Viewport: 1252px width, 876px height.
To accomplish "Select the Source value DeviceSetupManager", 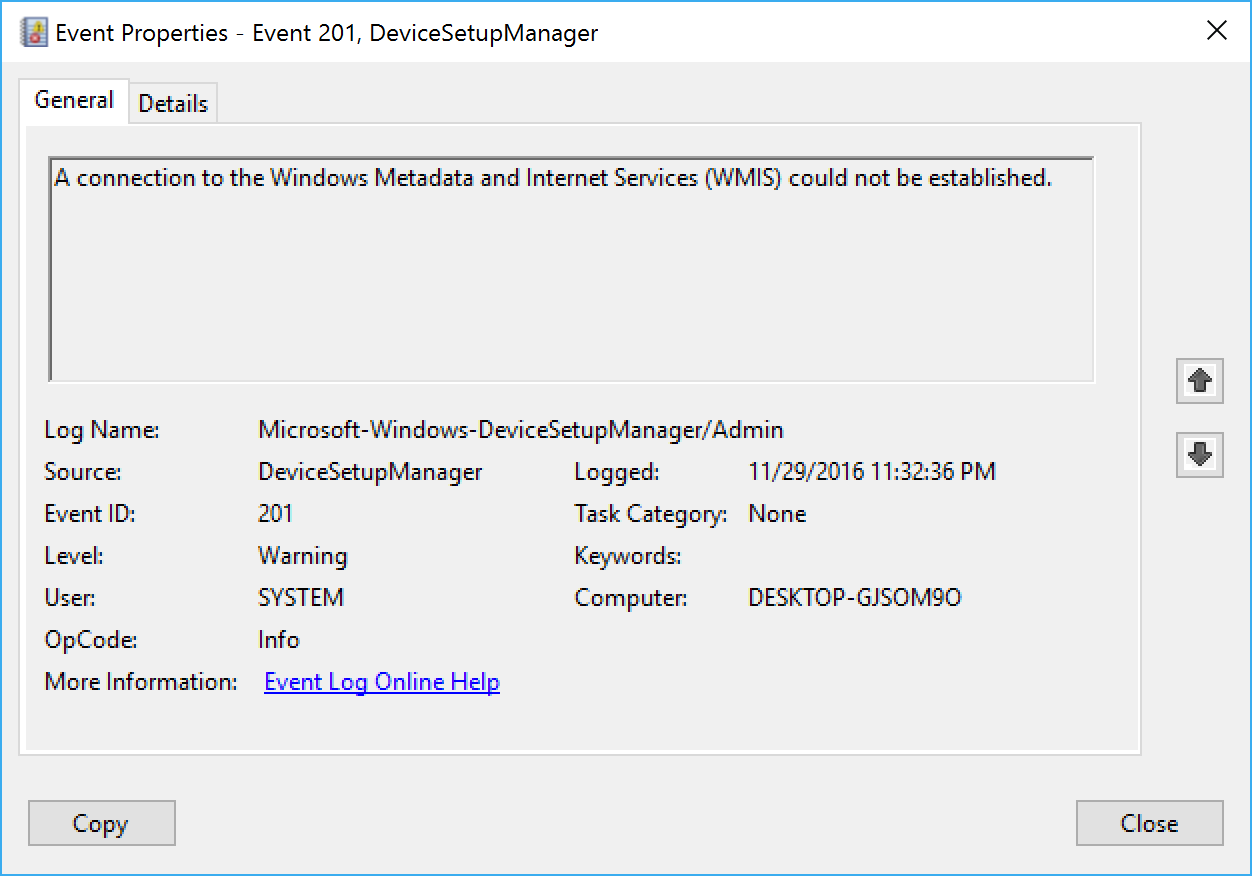I will point(370,472).
